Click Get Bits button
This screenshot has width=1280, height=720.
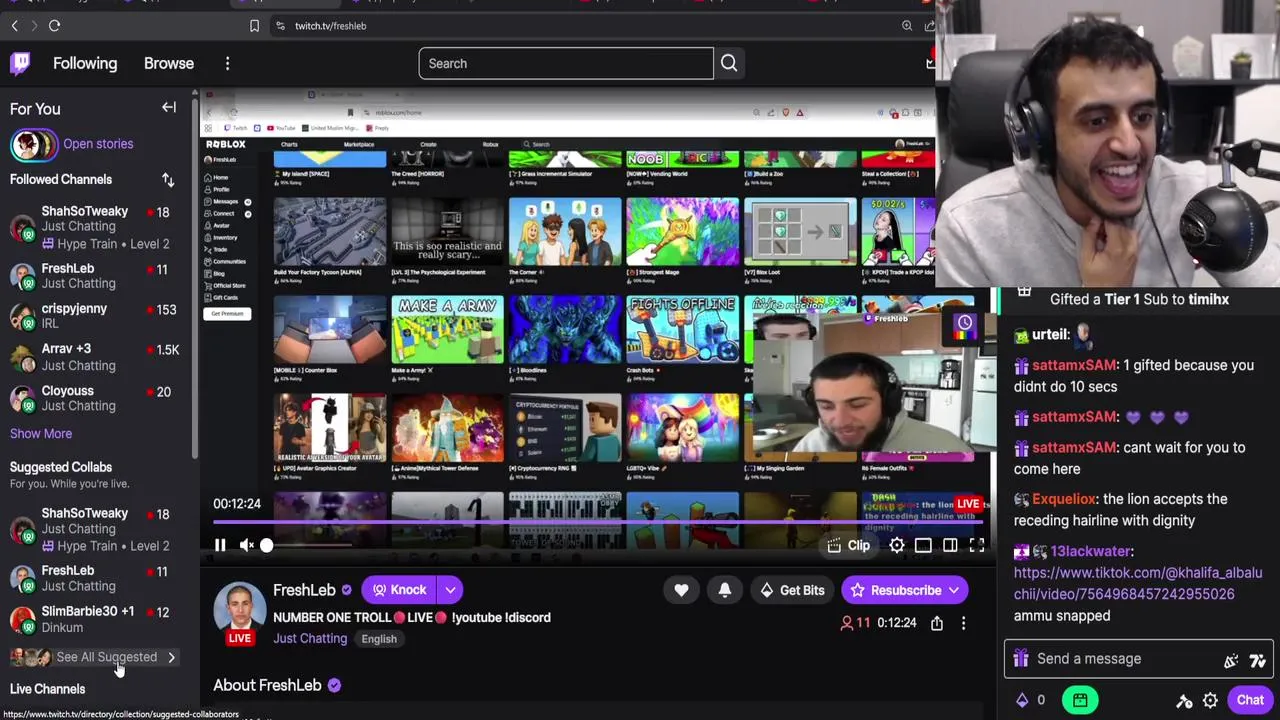[x=791, y=590]
